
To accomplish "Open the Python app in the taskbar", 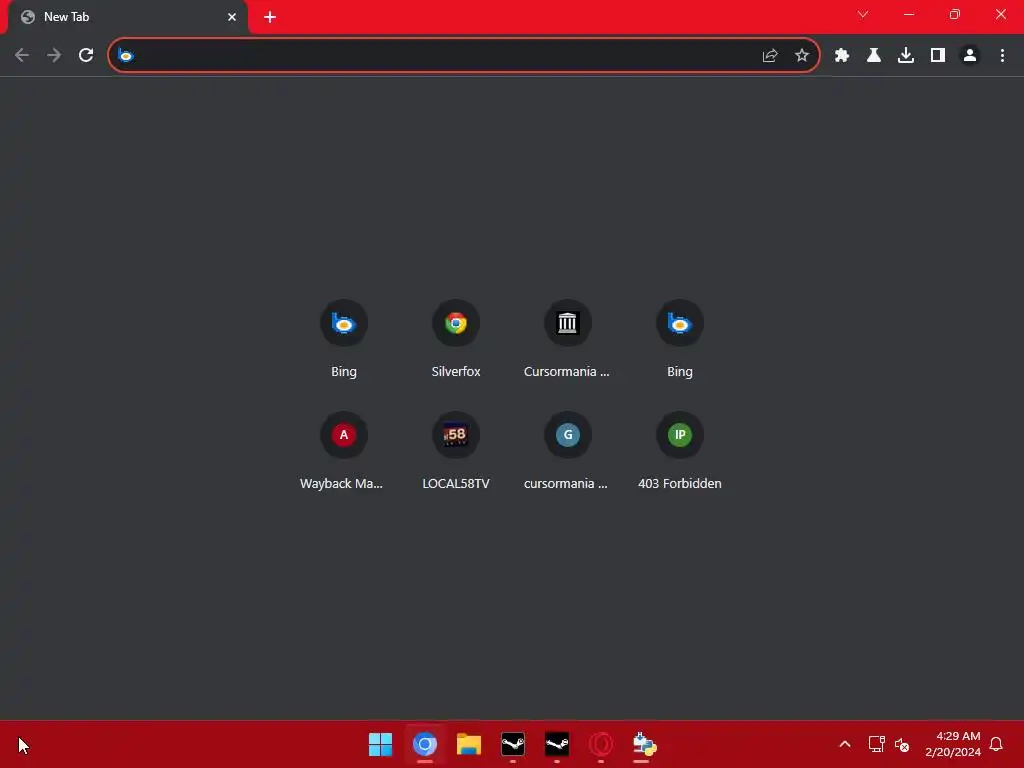I will click(x=645, y=744).
